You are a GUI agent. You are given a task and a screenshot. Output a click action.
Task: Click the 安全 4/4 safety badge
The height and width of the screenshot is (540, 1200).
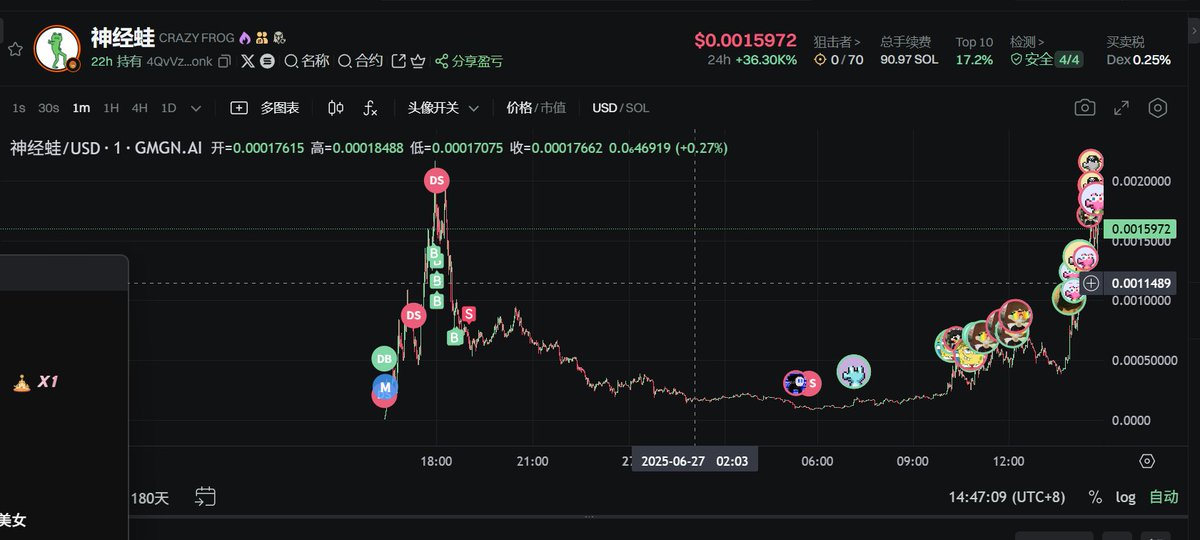point(1046,60)
